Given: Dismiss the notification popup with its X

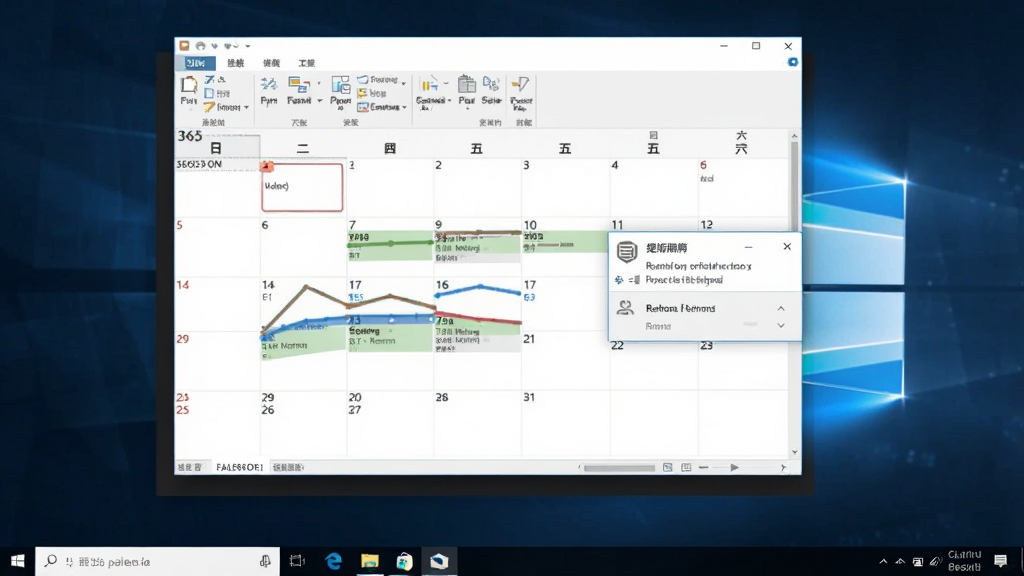Looking at the screenshot, I should [x=787, y=247].
